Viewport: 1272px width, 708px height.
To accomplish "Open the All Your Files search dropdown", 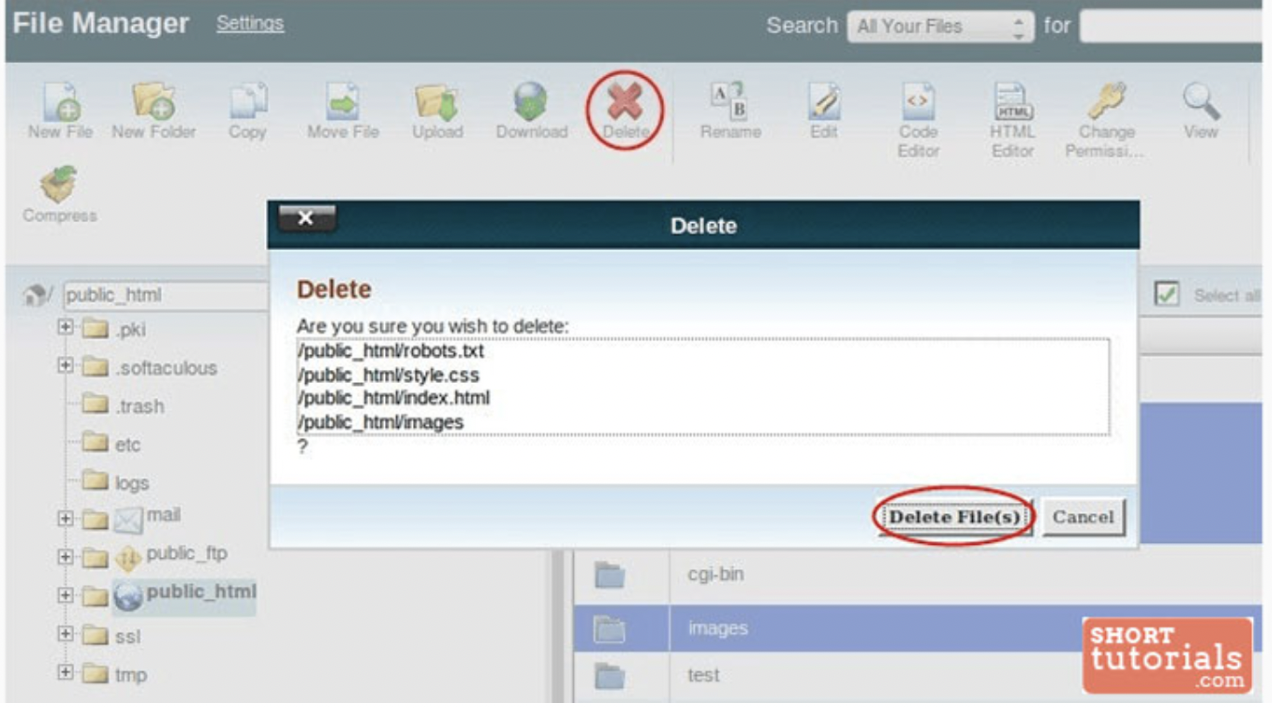I will point(940,26).
